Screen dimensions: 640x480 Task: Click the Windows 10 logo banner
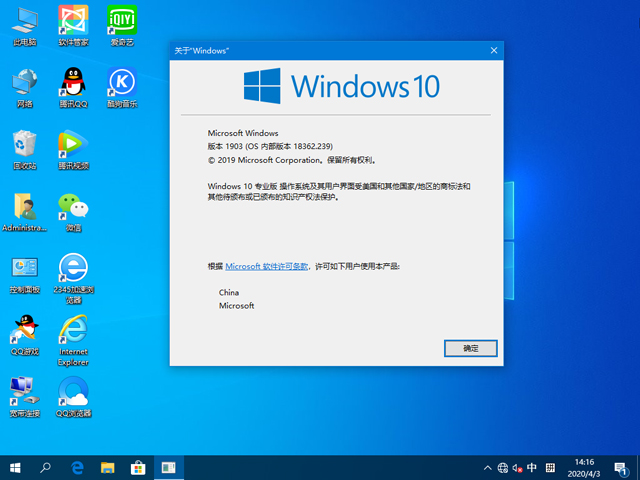point(342,86)
